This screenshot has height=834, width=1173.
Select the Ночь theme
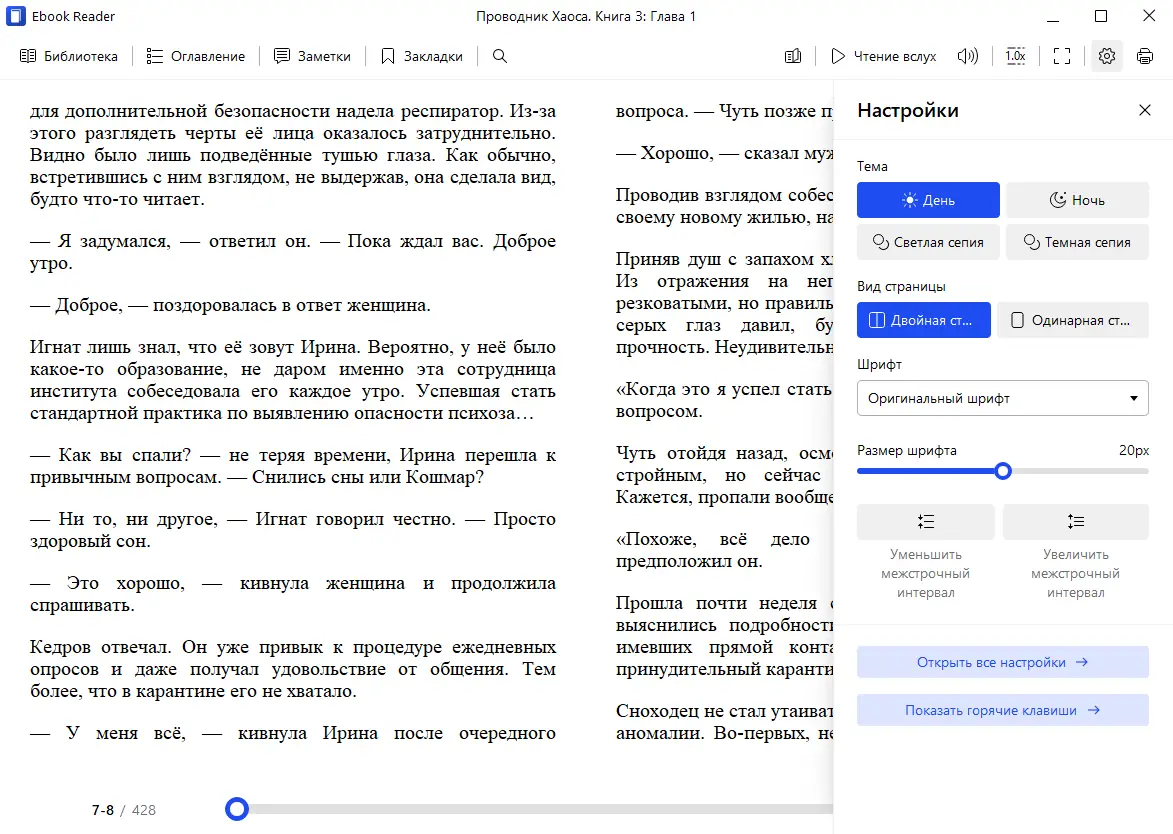(x=1077, y=200)
